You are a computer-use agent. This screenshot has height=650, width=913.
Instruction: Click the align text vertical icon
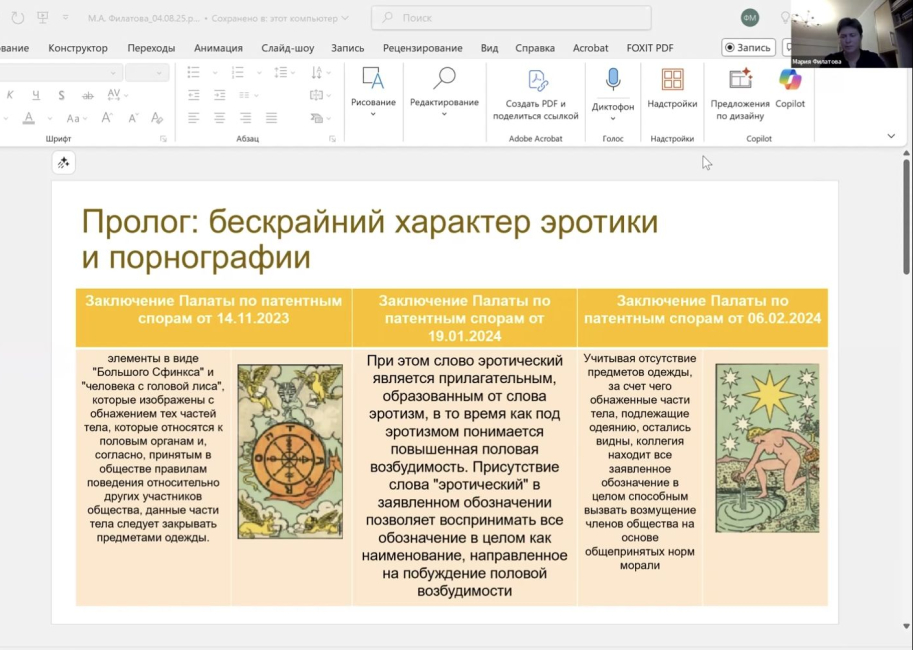(317, 95)
